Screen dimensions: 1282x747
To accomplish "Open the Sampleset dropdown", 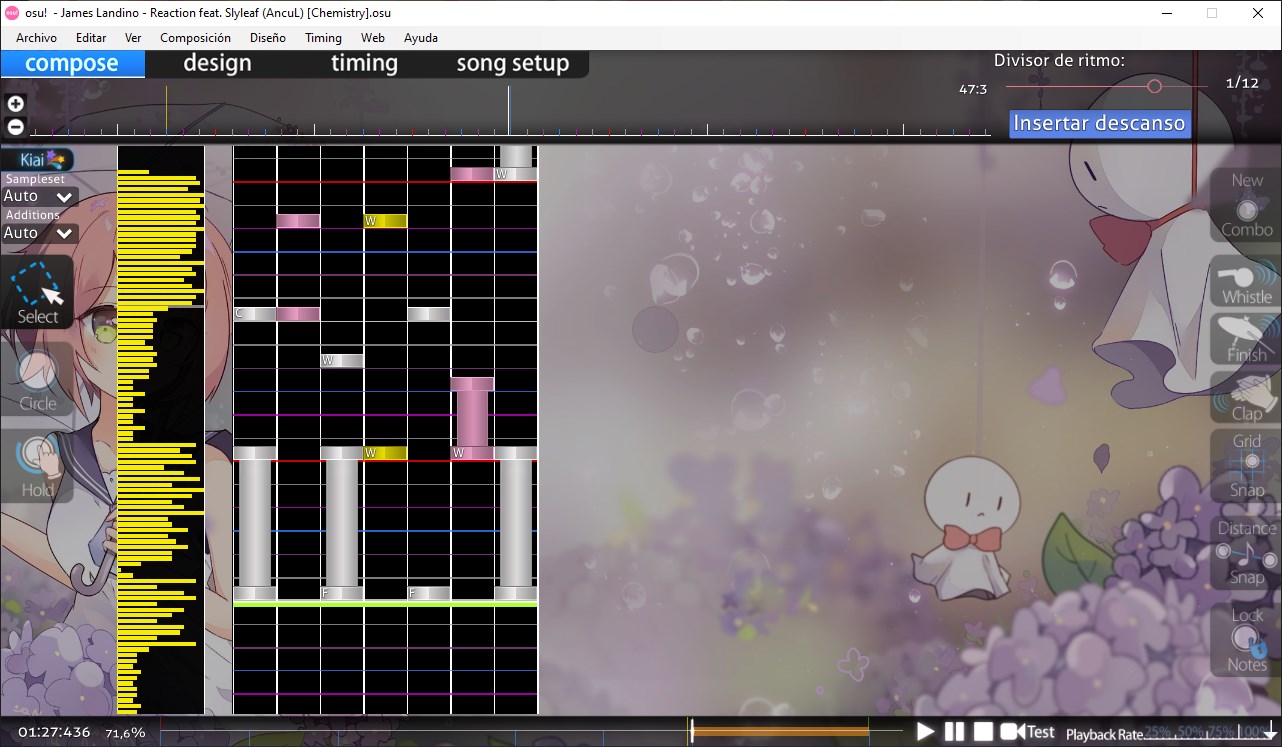I will pos(39,196).
